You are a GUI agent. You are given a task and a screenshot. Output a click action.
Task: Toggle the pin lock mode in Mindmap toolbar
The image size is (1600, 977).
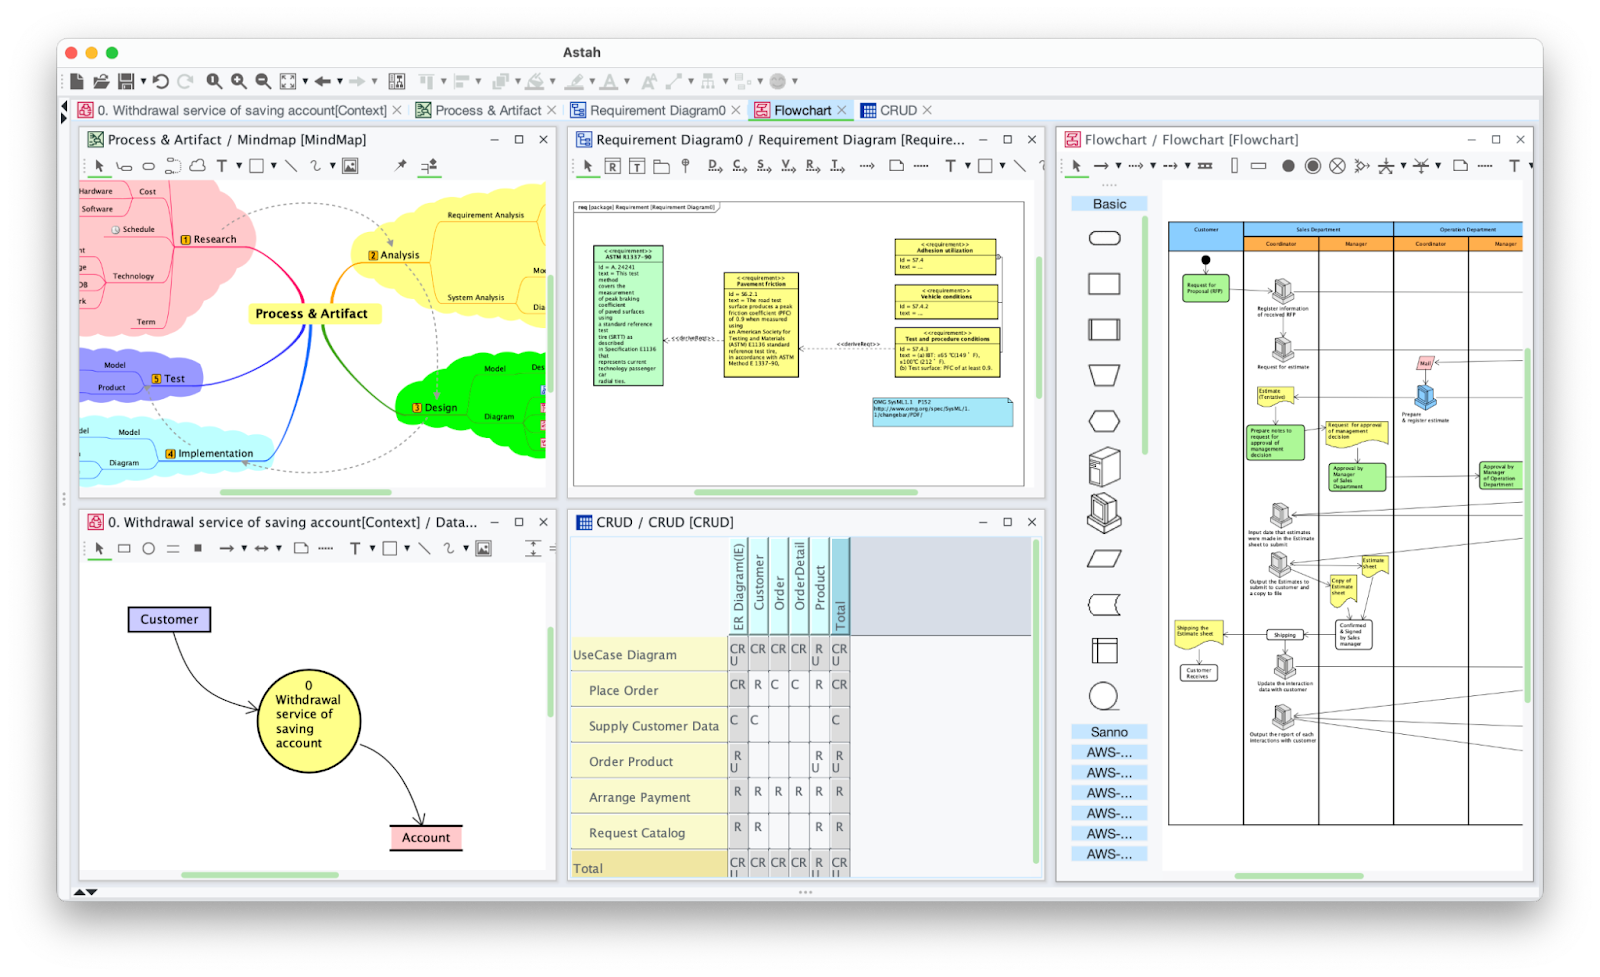click(x=400, y=165)
